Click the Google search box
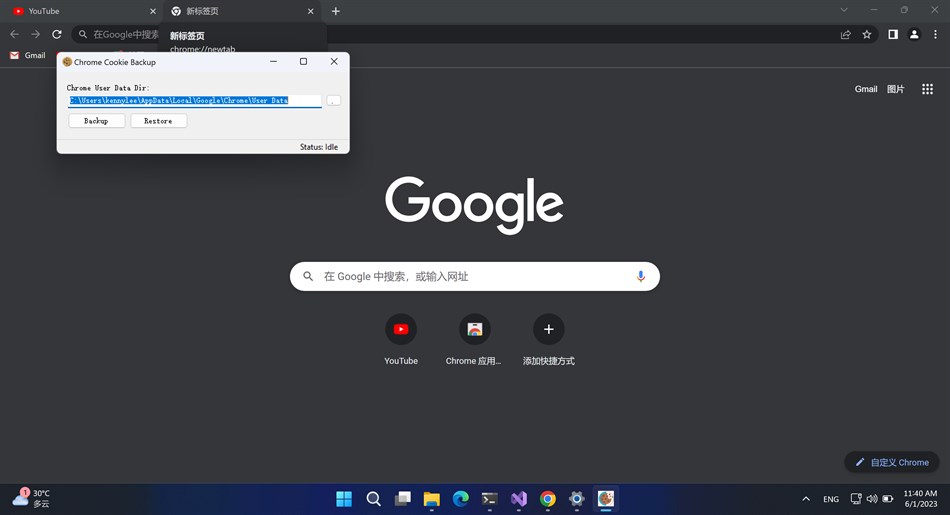Viewport: 950px width, 515px height. click(x=474, y=276)
